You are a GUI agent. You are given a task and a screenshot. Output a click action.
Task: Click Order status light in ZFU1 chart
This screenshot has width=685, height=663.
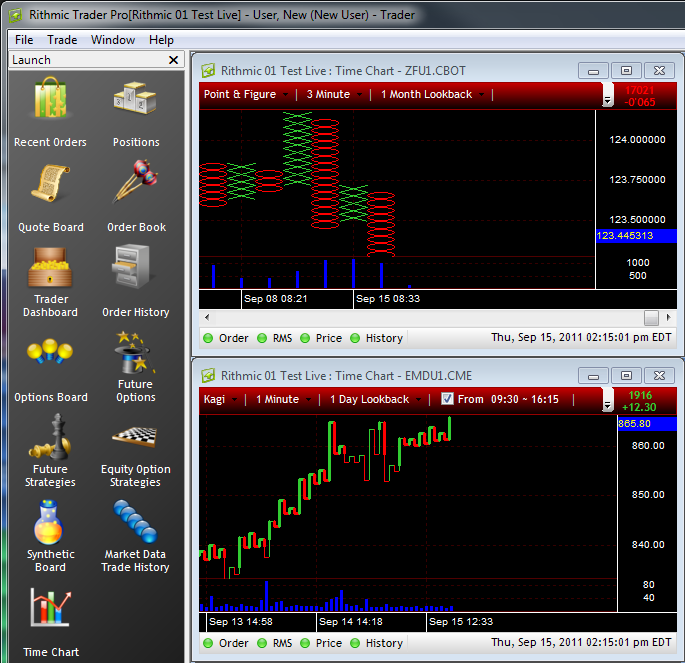[x=208, y=338]
